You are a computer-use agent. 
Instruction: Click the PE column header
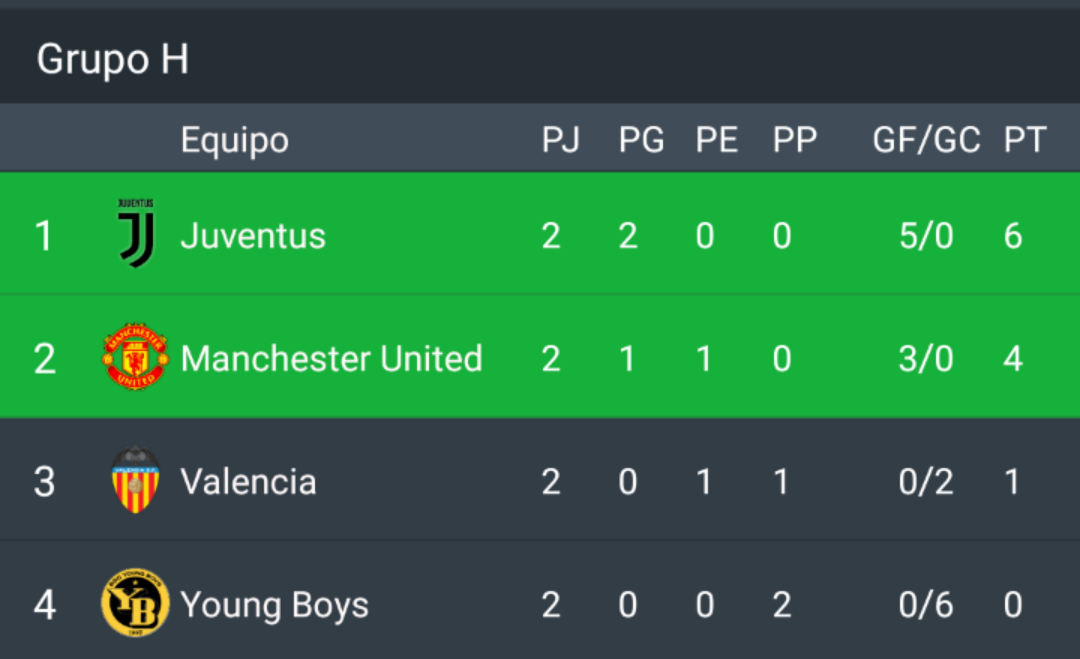[716, 140]
